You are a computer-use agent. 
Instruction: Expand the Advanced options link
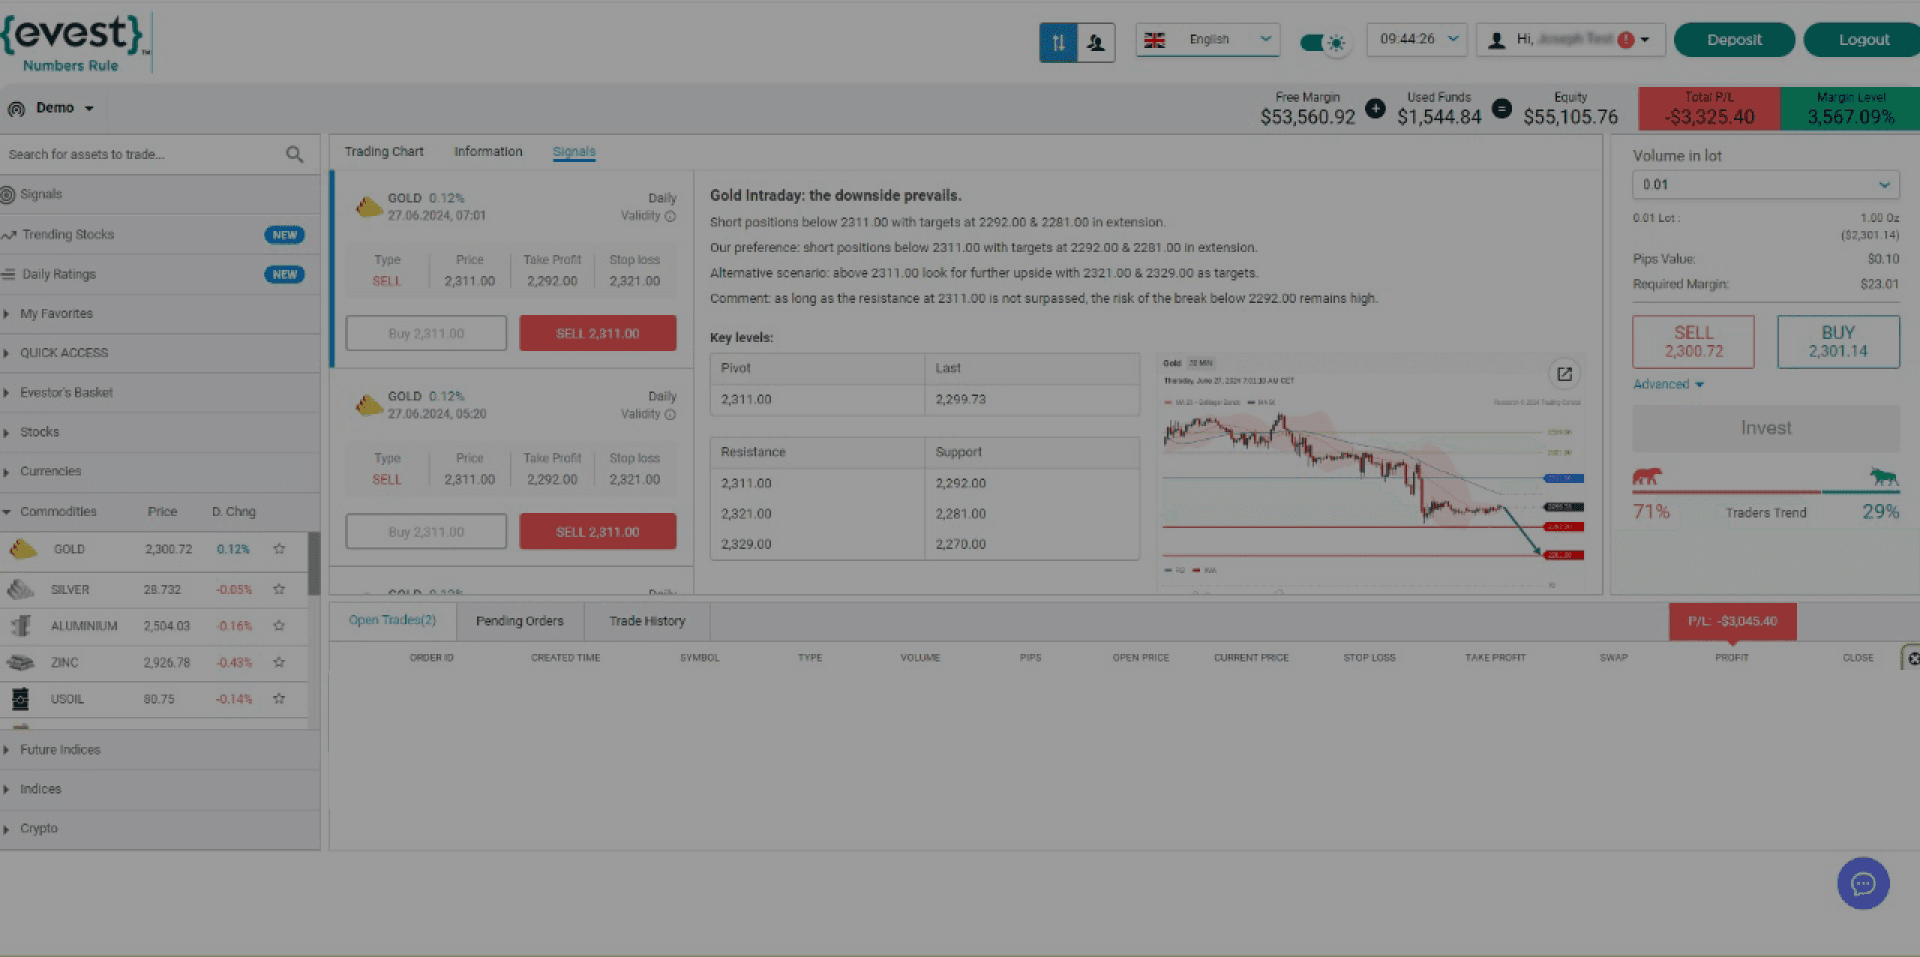[x=1668, y=385]
